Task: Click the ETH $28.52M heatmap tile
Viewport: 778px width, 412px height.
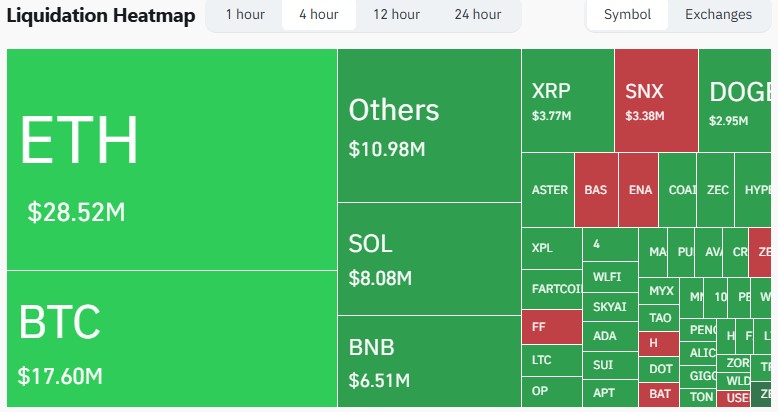Action: pos(171,160)
